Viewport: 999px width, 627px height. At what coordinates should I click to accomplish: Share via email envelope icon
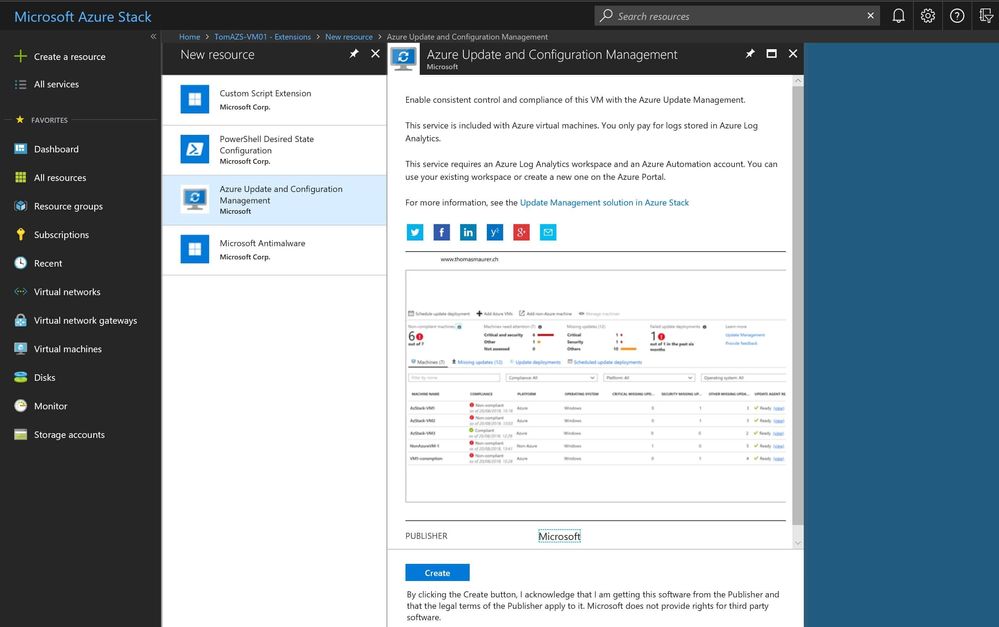click(548, 232)
